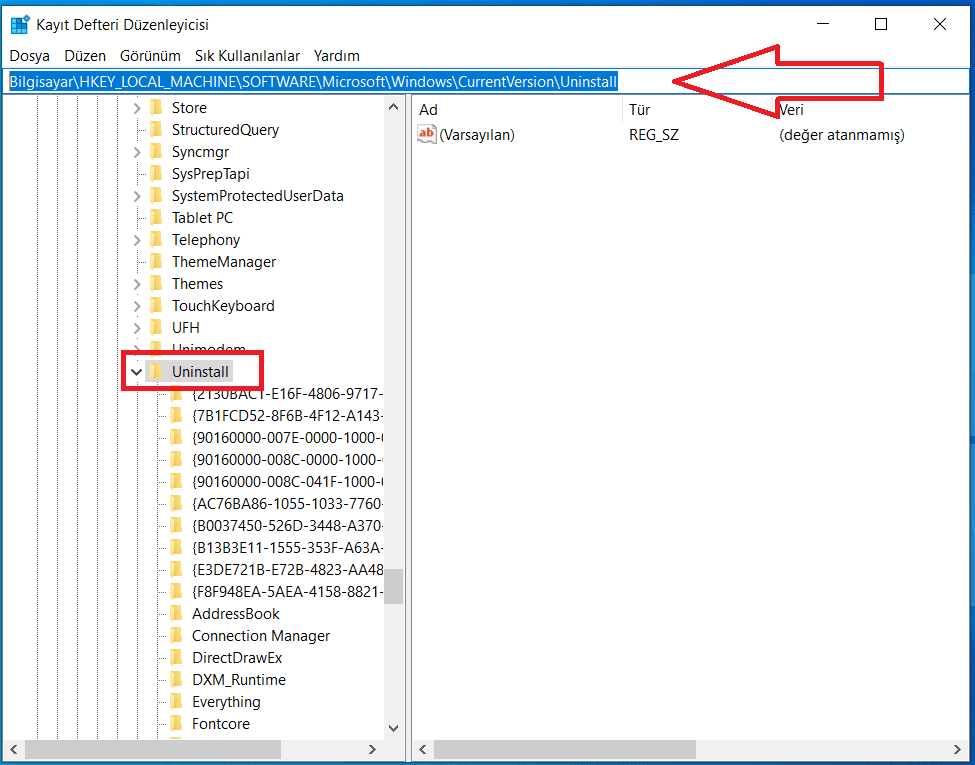Click the Ad column header

(517, 110)
